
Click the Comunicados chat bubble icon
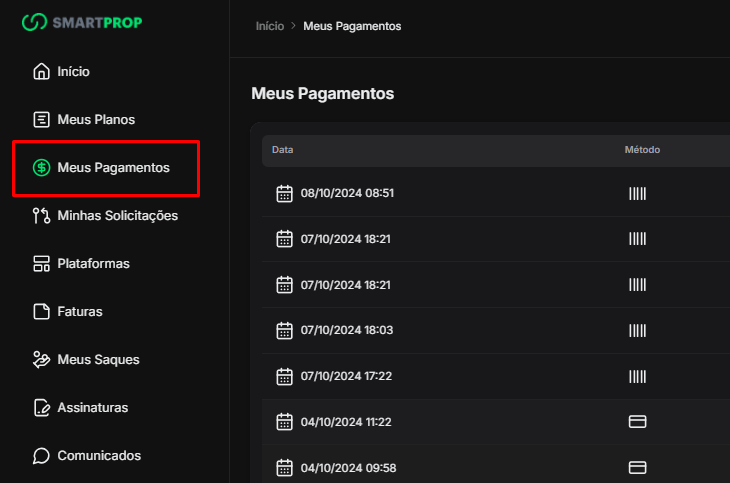41,456
